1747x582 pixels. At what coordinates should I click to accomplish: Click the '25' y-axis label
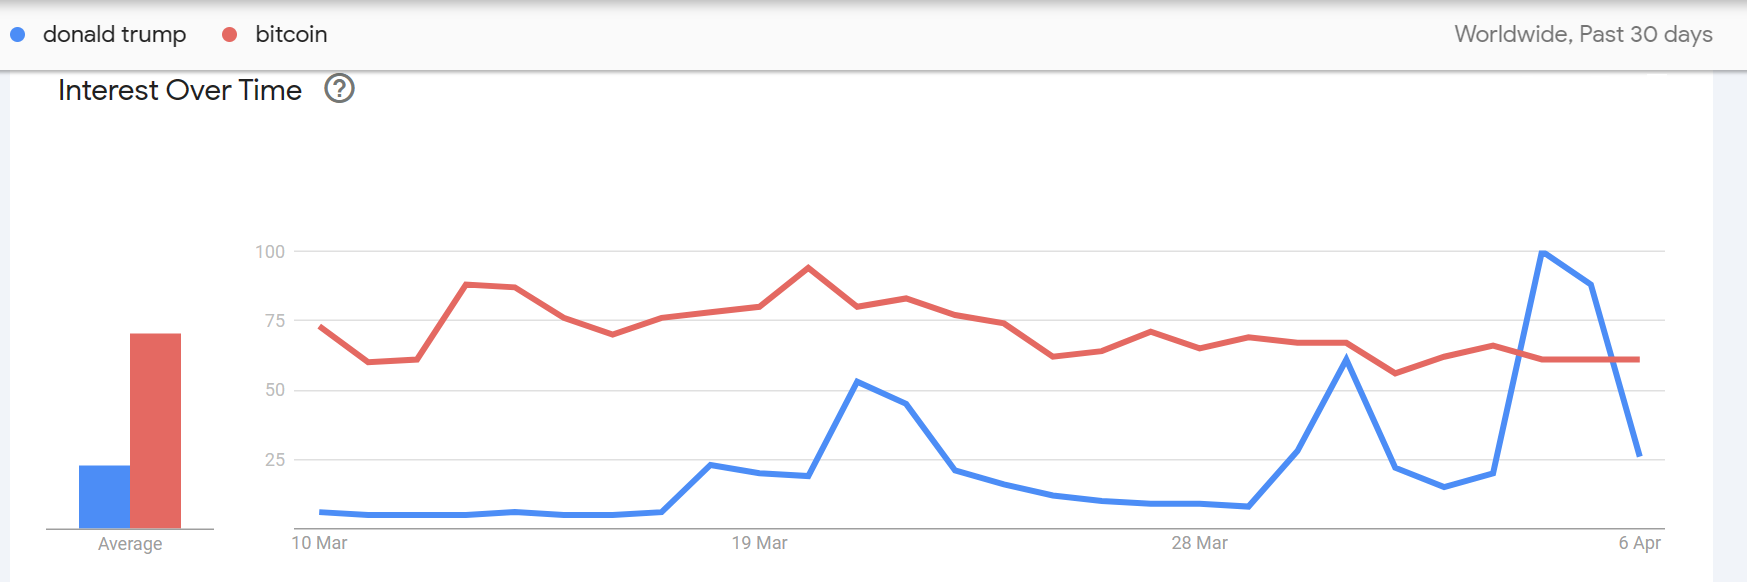pos(275,460)
